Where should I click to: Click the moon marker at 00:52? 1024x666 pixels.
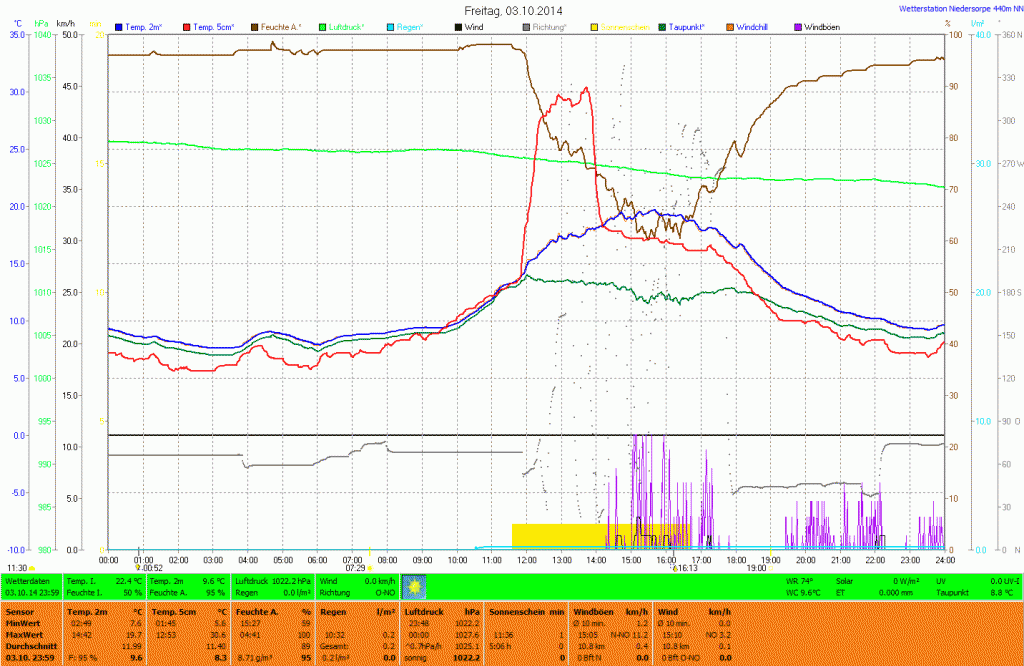139,567
